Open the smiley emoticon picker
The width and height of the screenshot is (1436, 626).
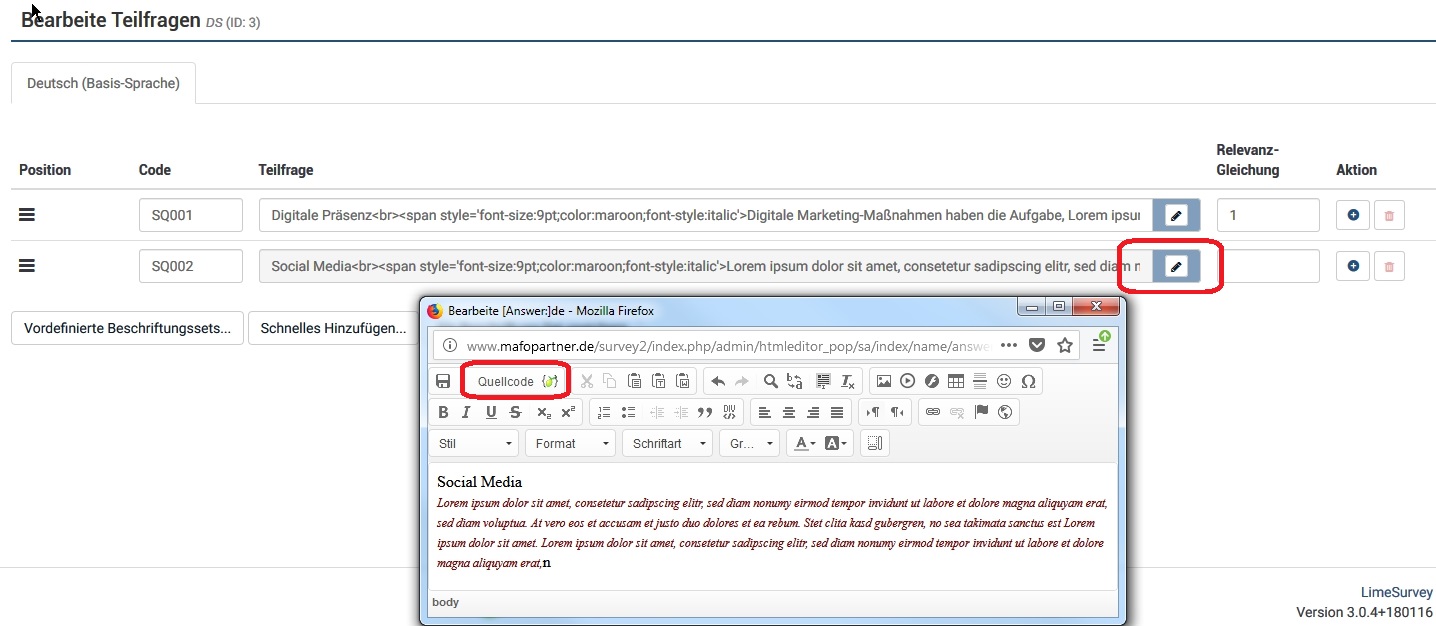coord(1004,381)
